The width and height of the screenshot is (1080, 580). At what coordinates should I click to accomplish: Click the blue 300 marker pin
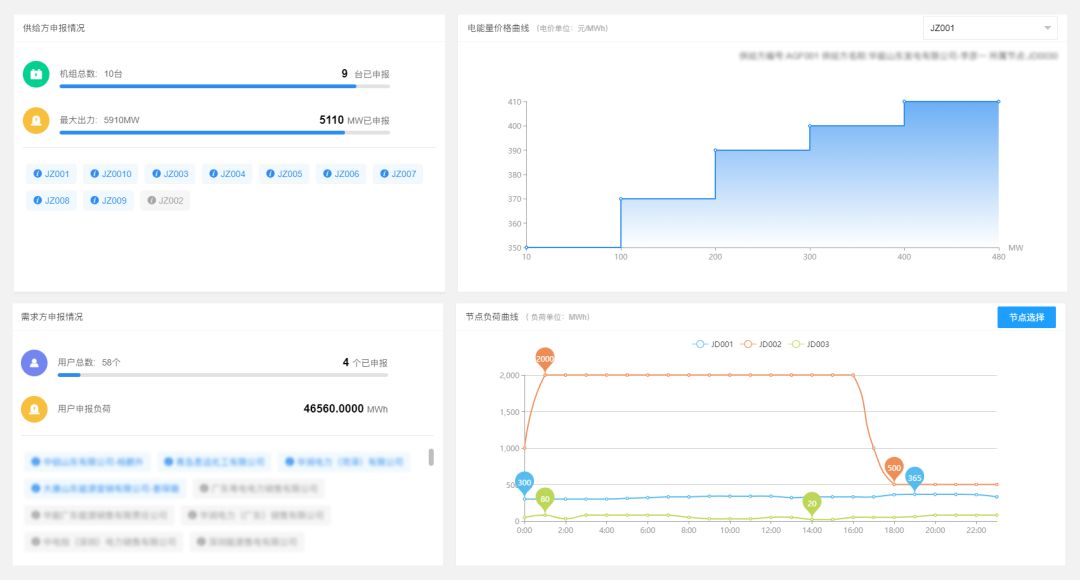tap(524, 482)
